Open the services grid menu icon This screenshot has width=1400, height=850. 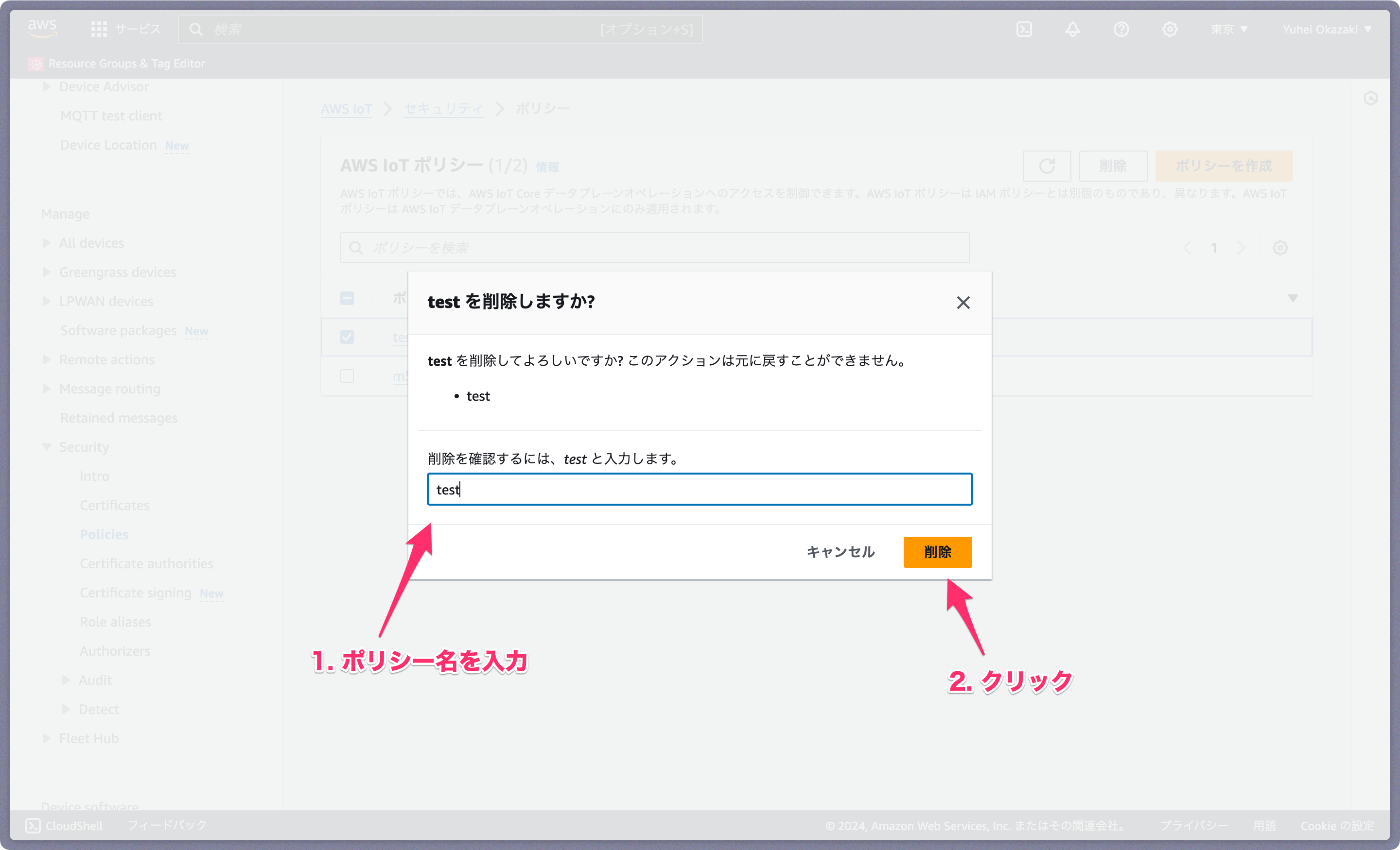[x=99, y=29]
